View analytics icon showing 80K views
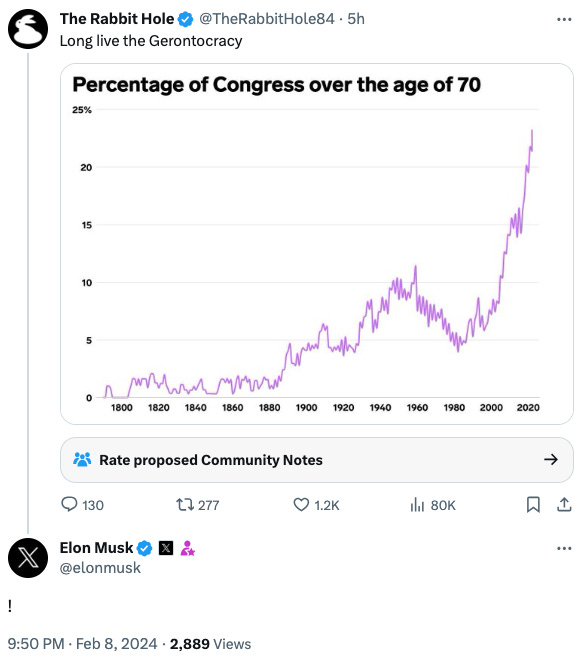 pyautogui.click(x=417, y=505)
